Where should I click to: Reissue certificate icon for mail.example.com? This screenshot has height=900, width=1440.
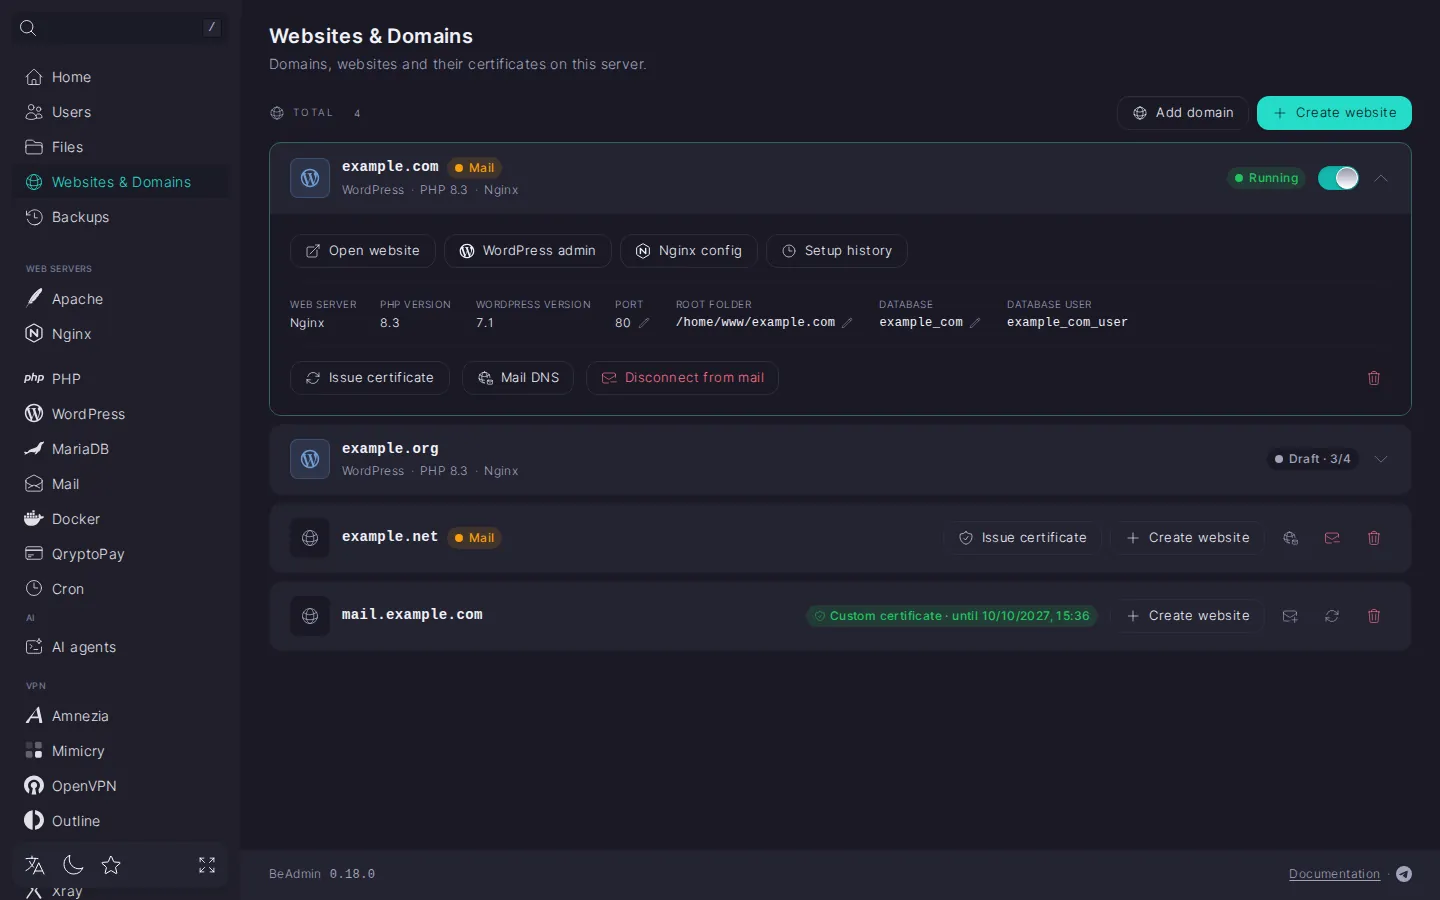(x=1332, y=616)
